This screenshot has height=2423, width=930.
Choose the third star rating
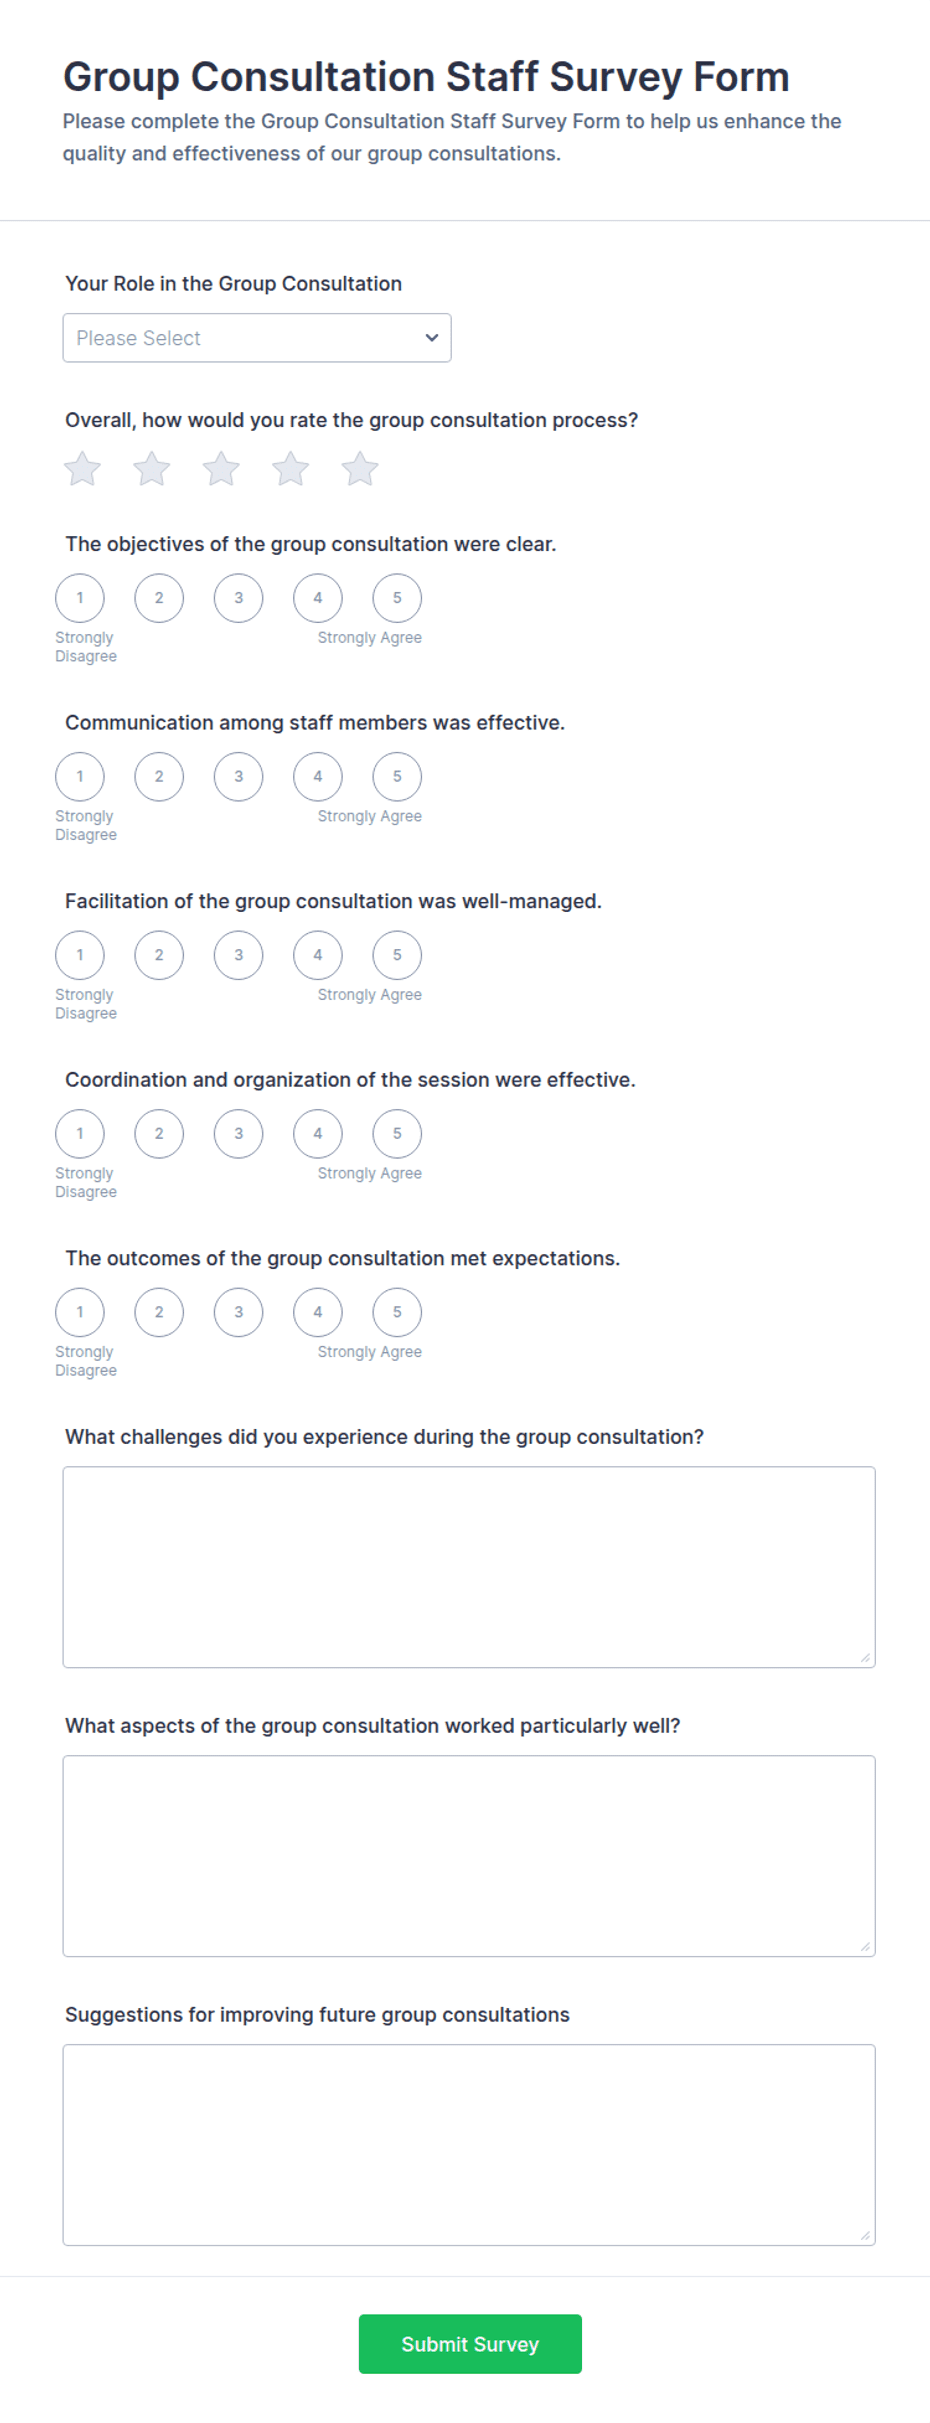(x=221, y=469)
